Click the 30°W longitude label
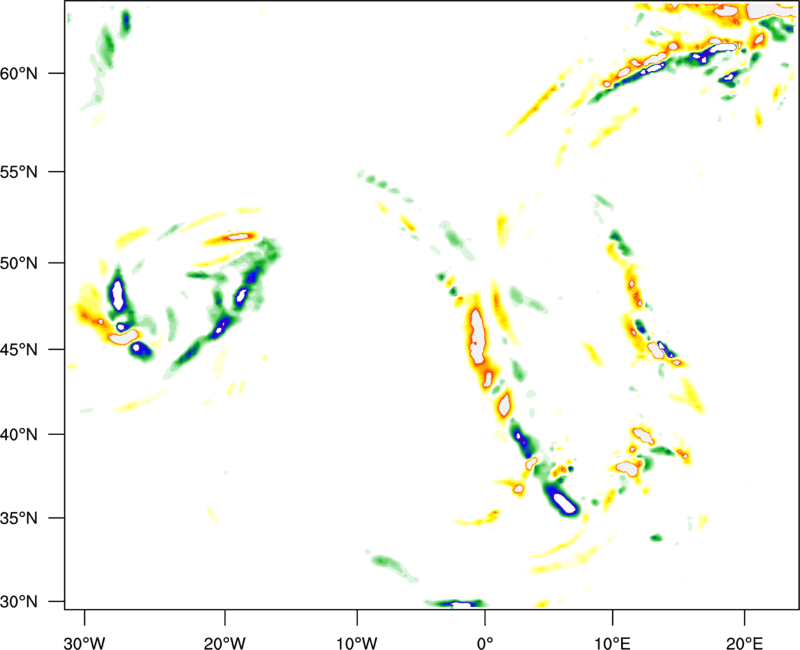The height and width of the screenshot is (650, 800). 84,643
